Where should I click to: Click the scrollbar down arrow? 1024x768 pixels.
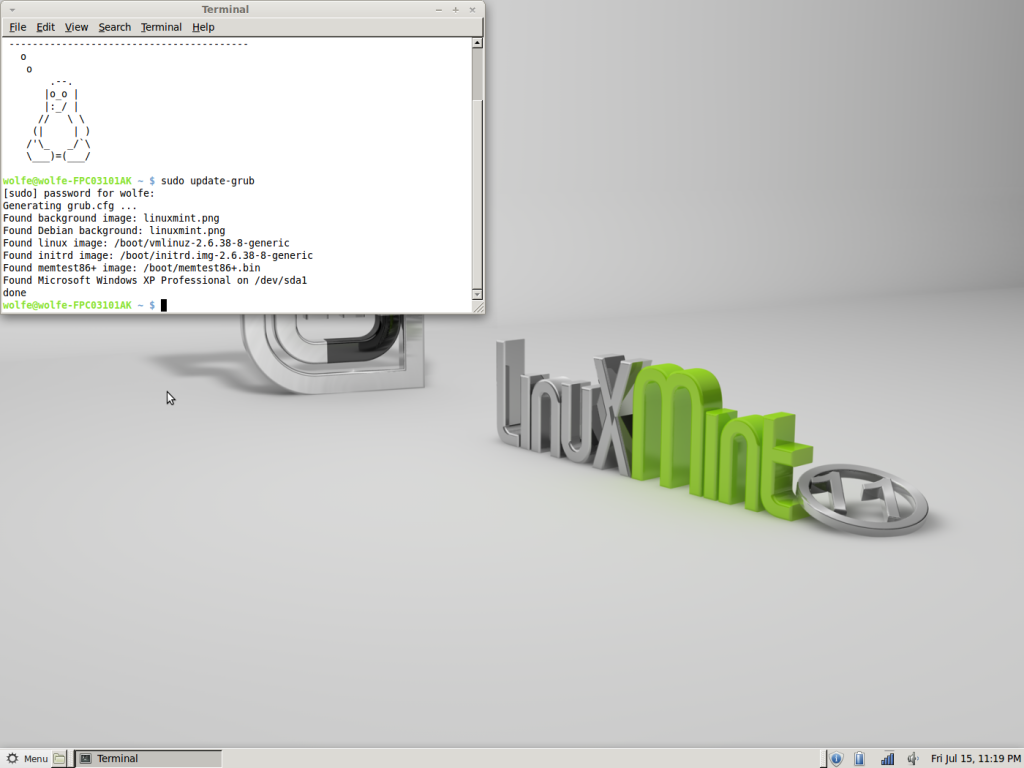(x=476, y=296)
